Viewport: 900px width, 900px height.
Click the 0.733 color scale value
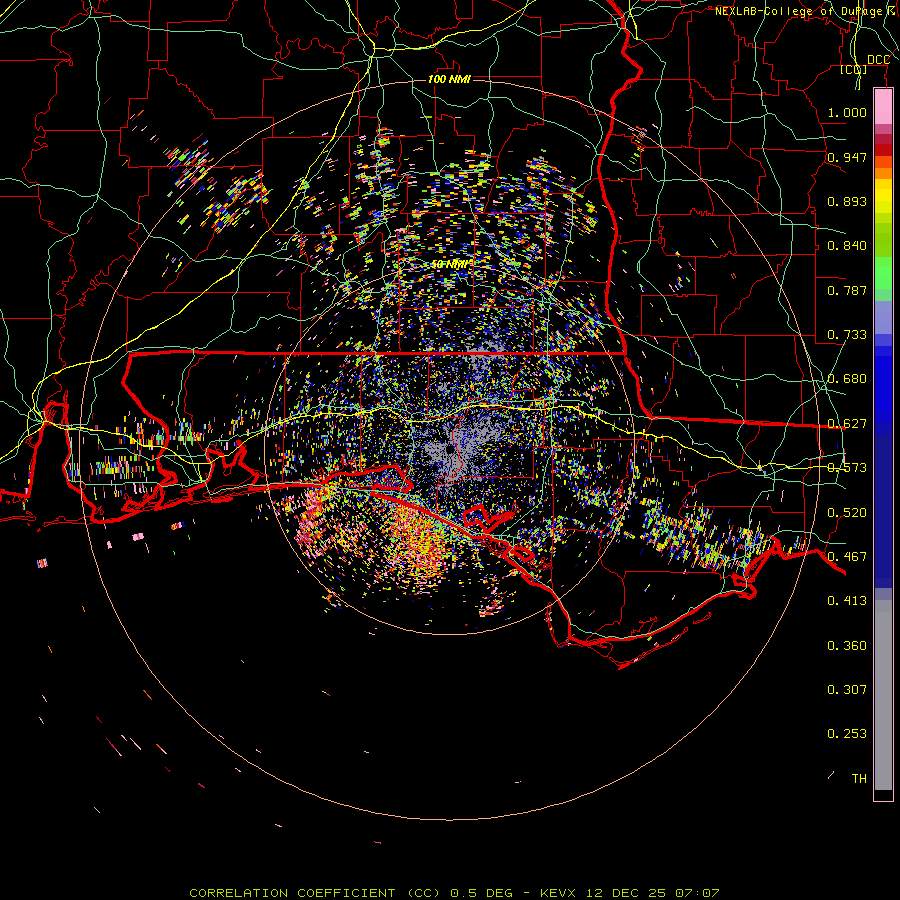pos(847,335)
